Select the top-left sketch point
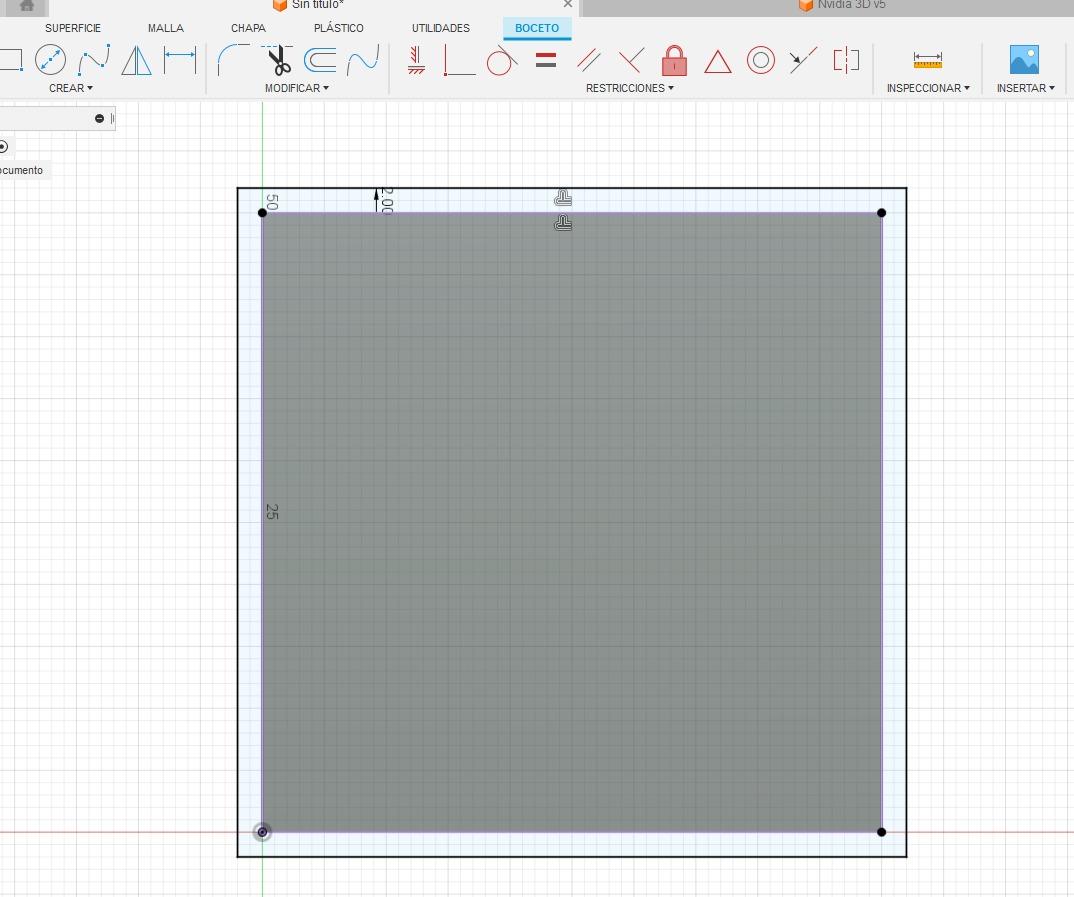The height and width of the screenshot is (897, 1074). [262, 213]
